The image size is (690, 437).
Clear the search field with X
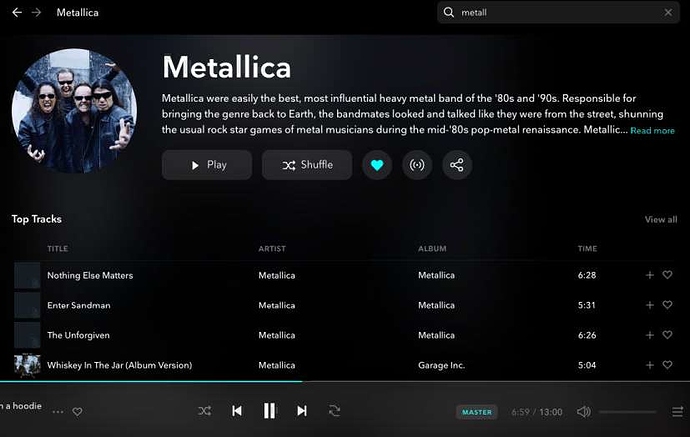click(x=668, y=12)
